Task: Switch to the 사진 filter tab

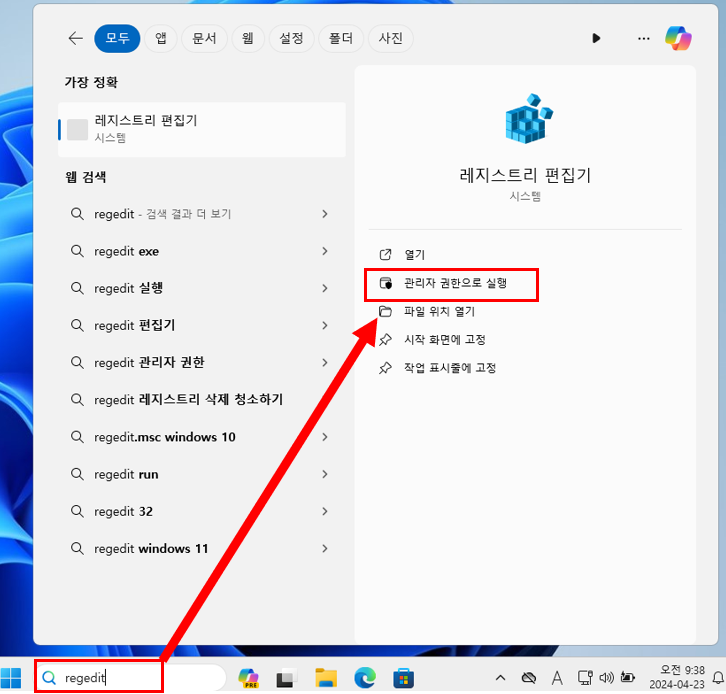Action: coord(390,38)
